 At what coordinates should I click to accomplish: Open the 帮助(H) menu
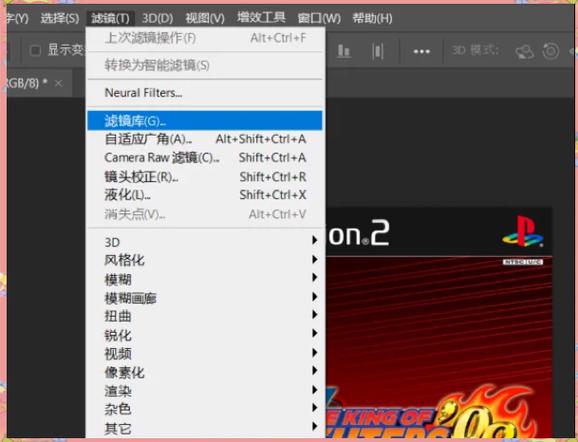372,18
